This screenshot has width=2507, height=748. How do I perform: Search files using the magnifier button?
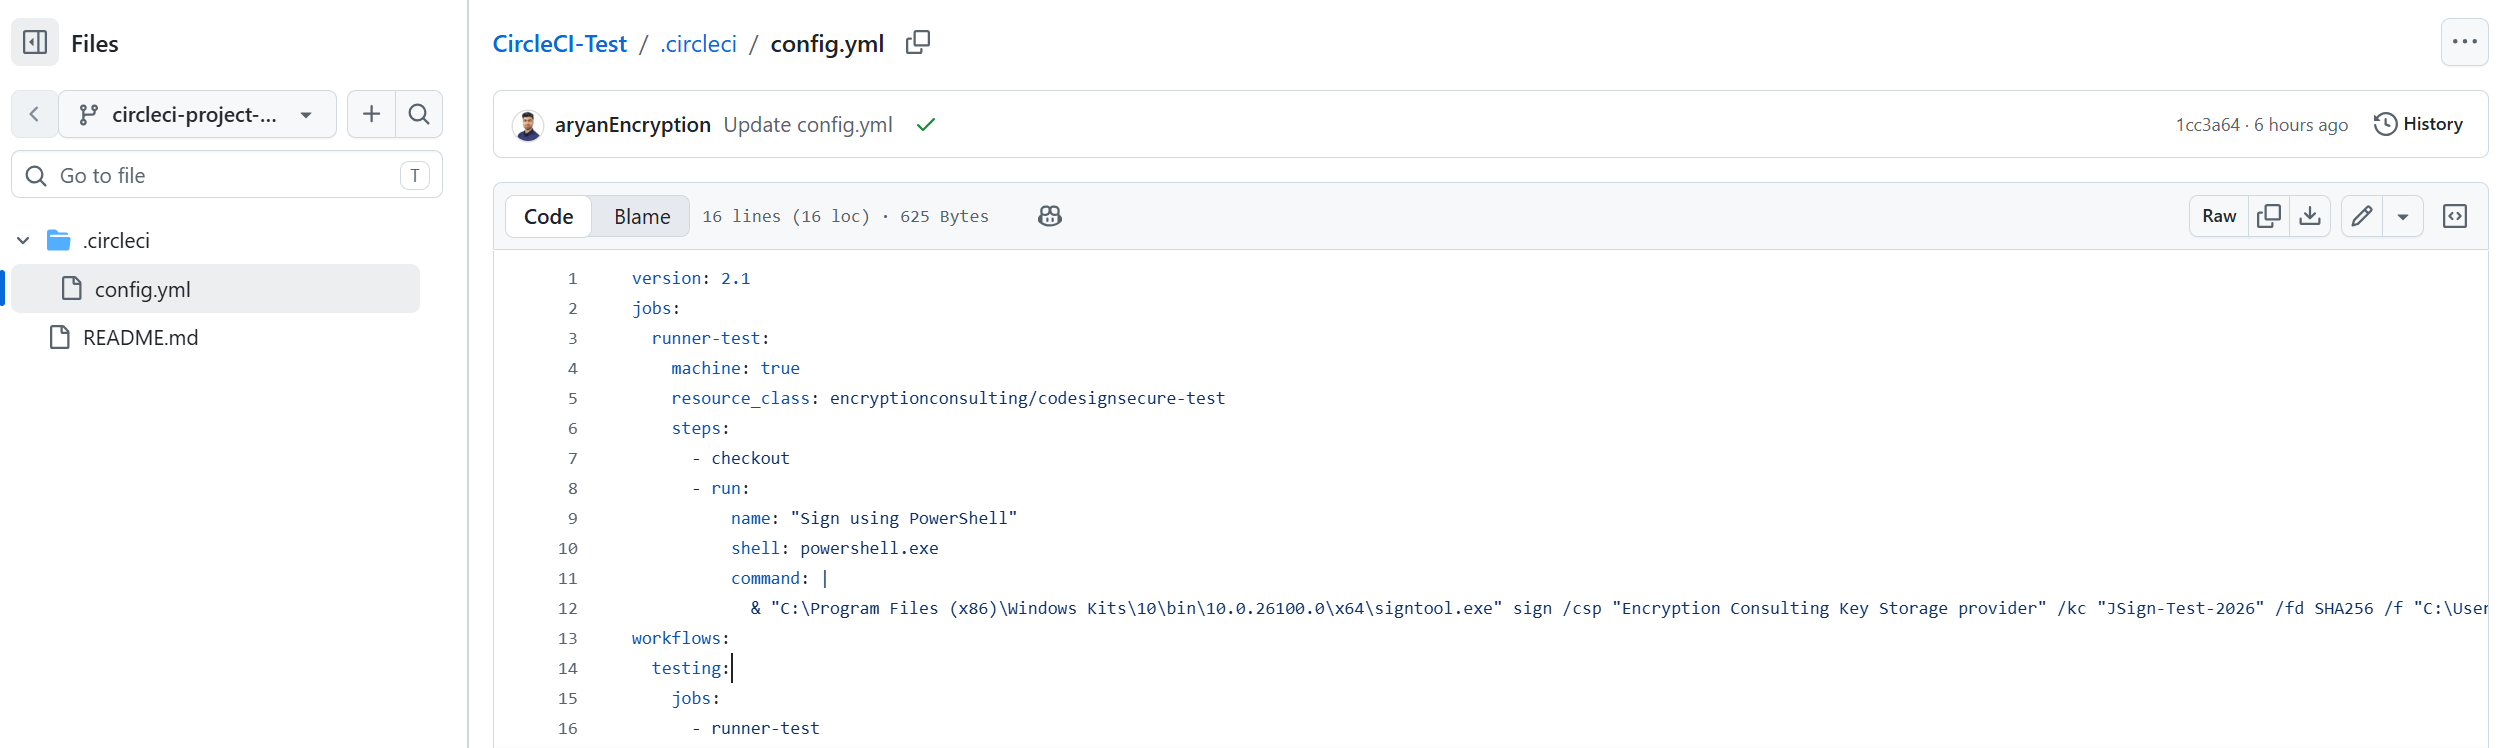419,114
